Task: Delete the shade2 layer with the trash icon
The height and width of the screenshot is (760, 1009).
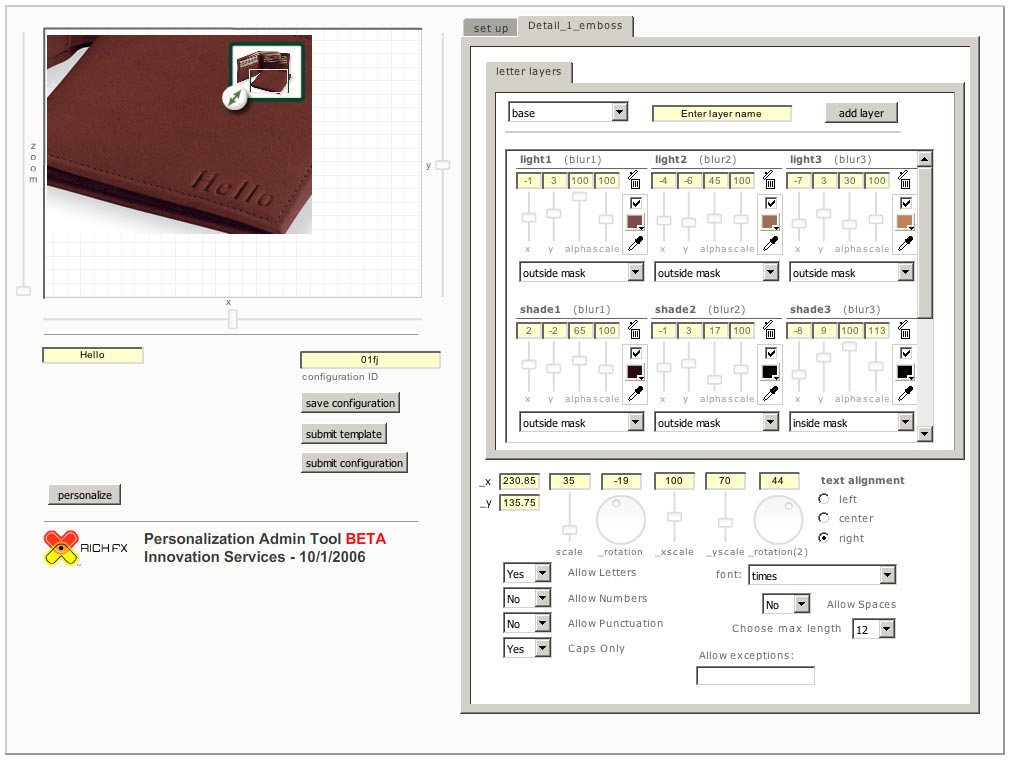Action: click(769, 329)
